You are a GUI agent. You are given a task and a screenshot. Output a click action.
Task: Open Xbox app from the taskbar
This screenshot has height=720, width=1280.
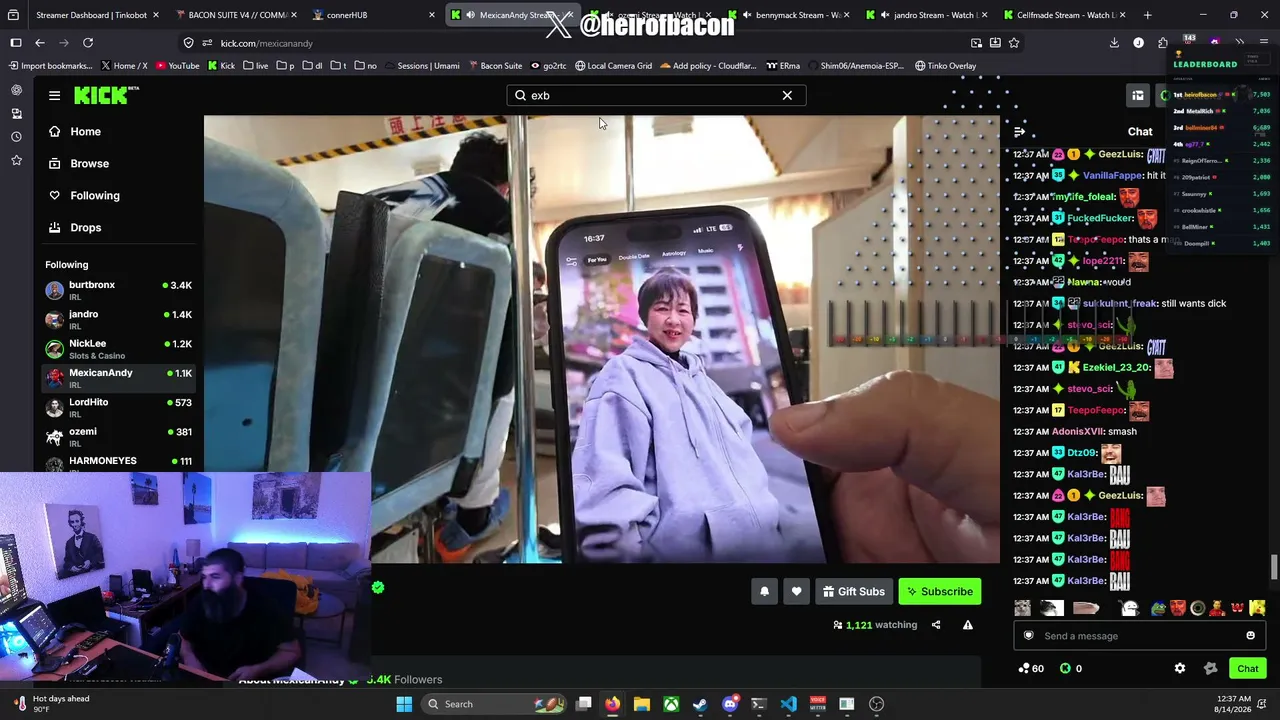click(671, 704)
